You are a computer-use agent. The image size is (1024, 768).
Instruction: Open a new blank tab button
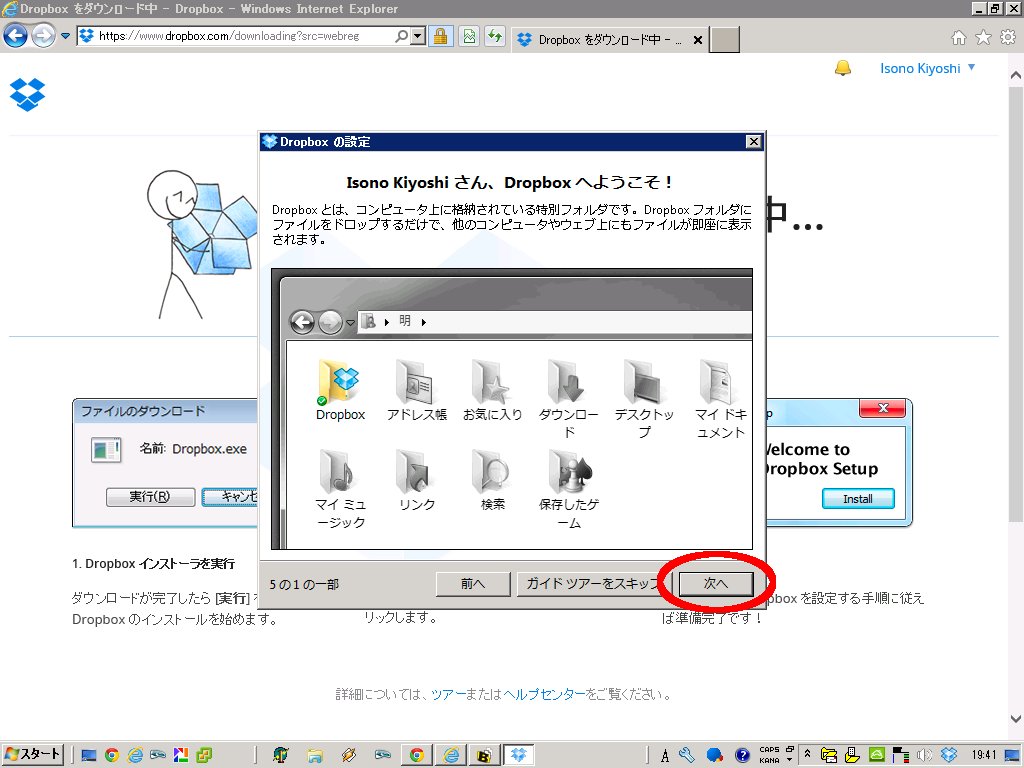[x=724, y=40]
